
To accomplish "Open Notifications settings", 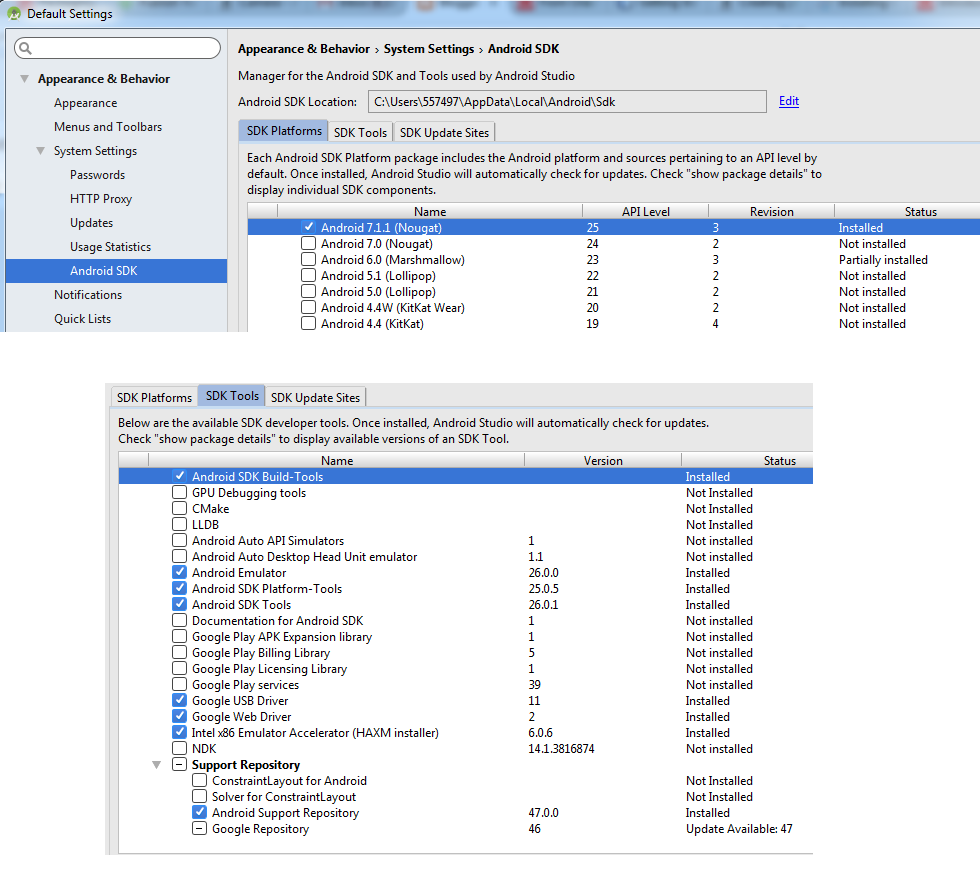I will [x=88, y=294].
